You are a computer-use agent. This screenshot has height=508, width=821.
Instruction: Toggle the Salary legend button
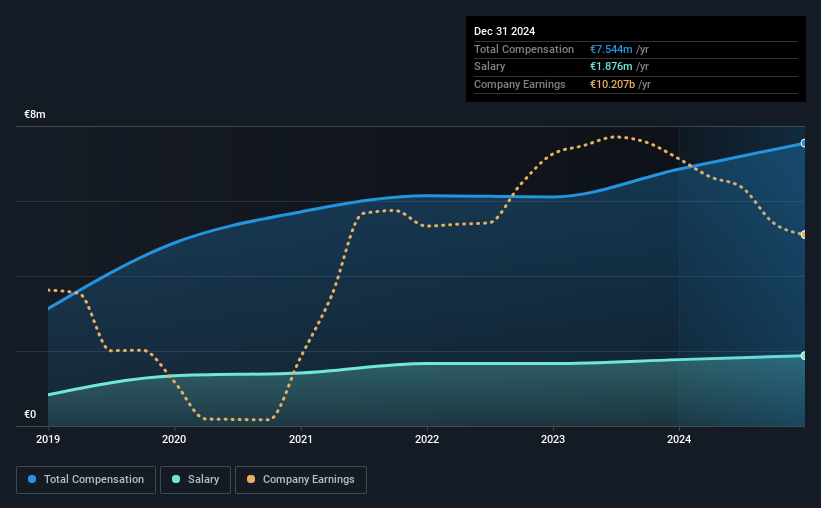tap(195, 480)
